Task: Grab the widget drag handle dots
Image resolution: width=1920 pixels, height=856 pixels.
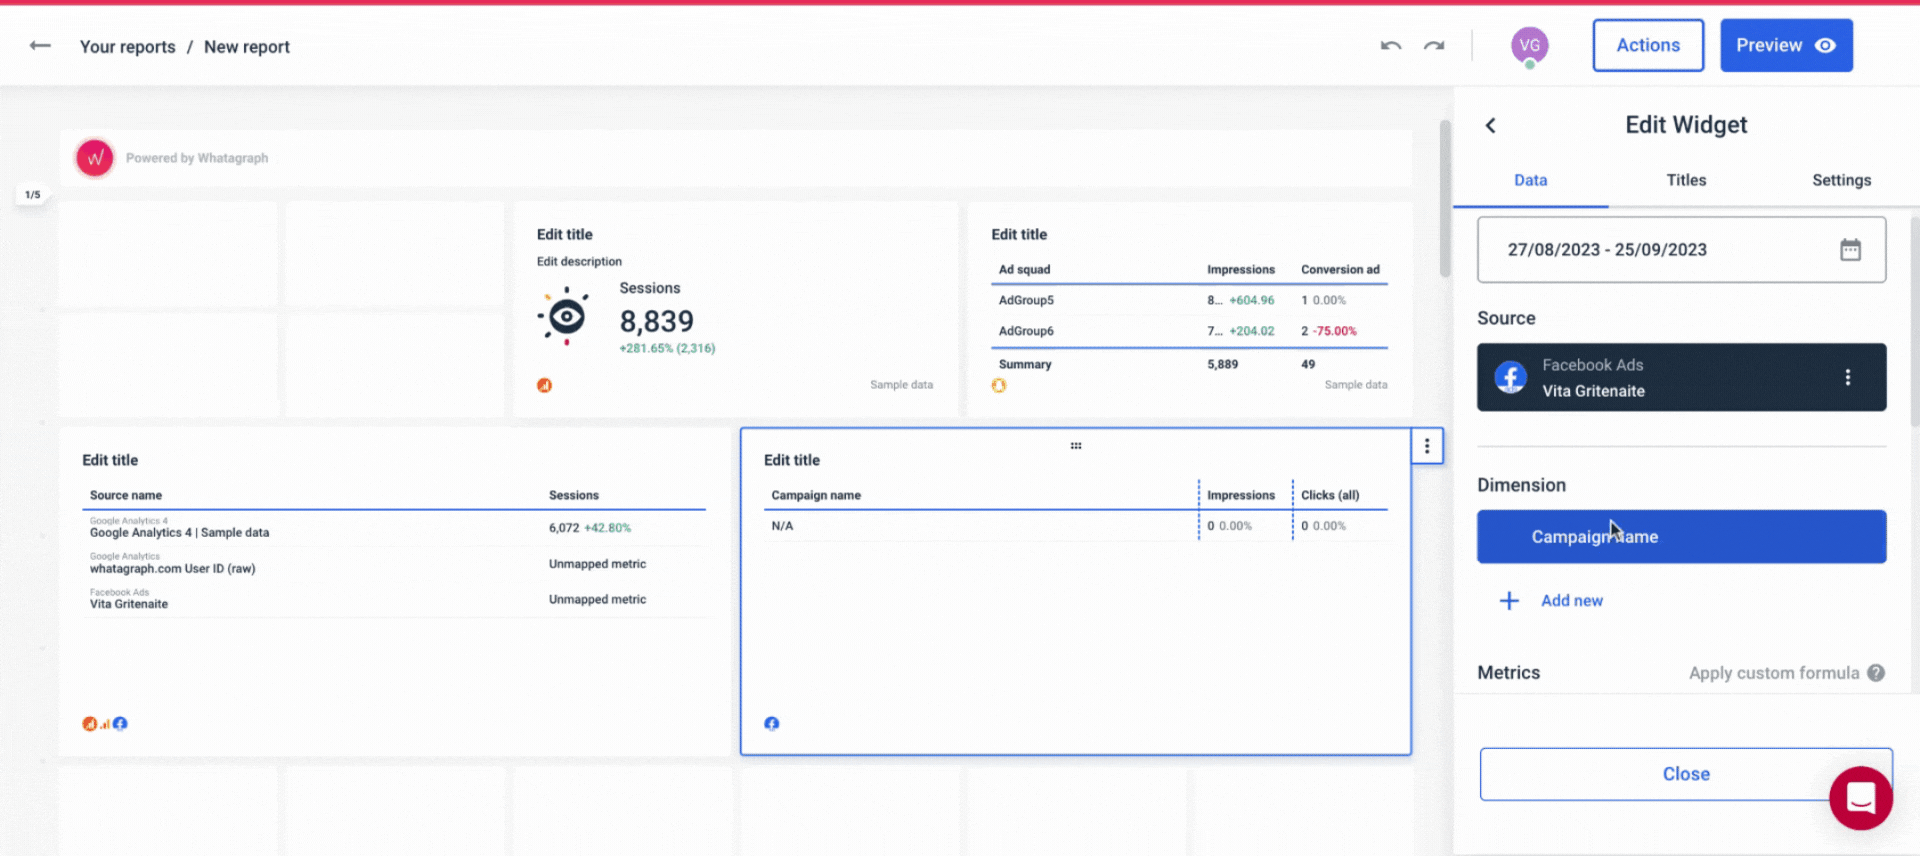Action: click(1076, 446)
